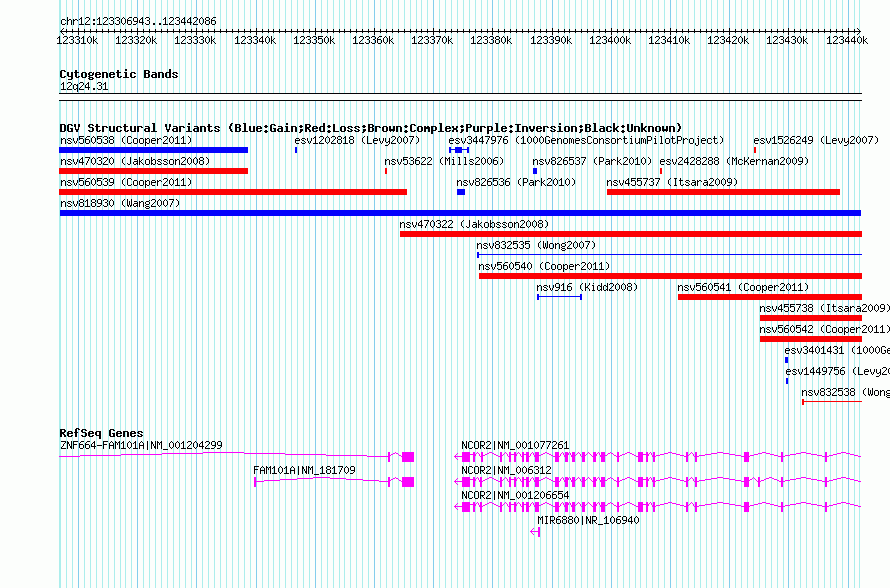Screen dimensions: 890x588
Task: Click the Cytogenetic Bands track title
Action: coord(119,74)
